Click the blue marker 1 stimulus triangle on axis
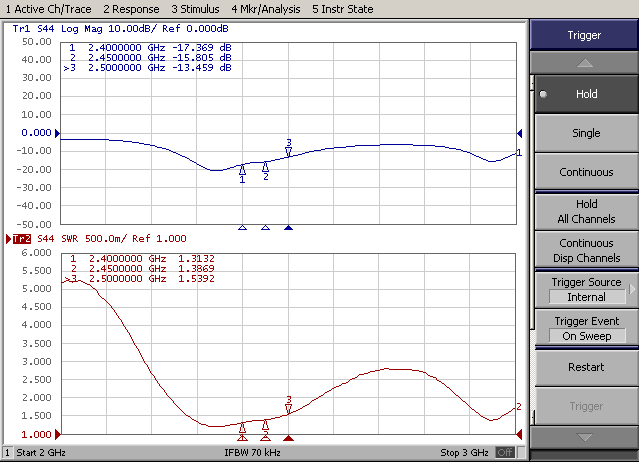The height and width of the screenshot is (462, 639). [x=242, y=228]
